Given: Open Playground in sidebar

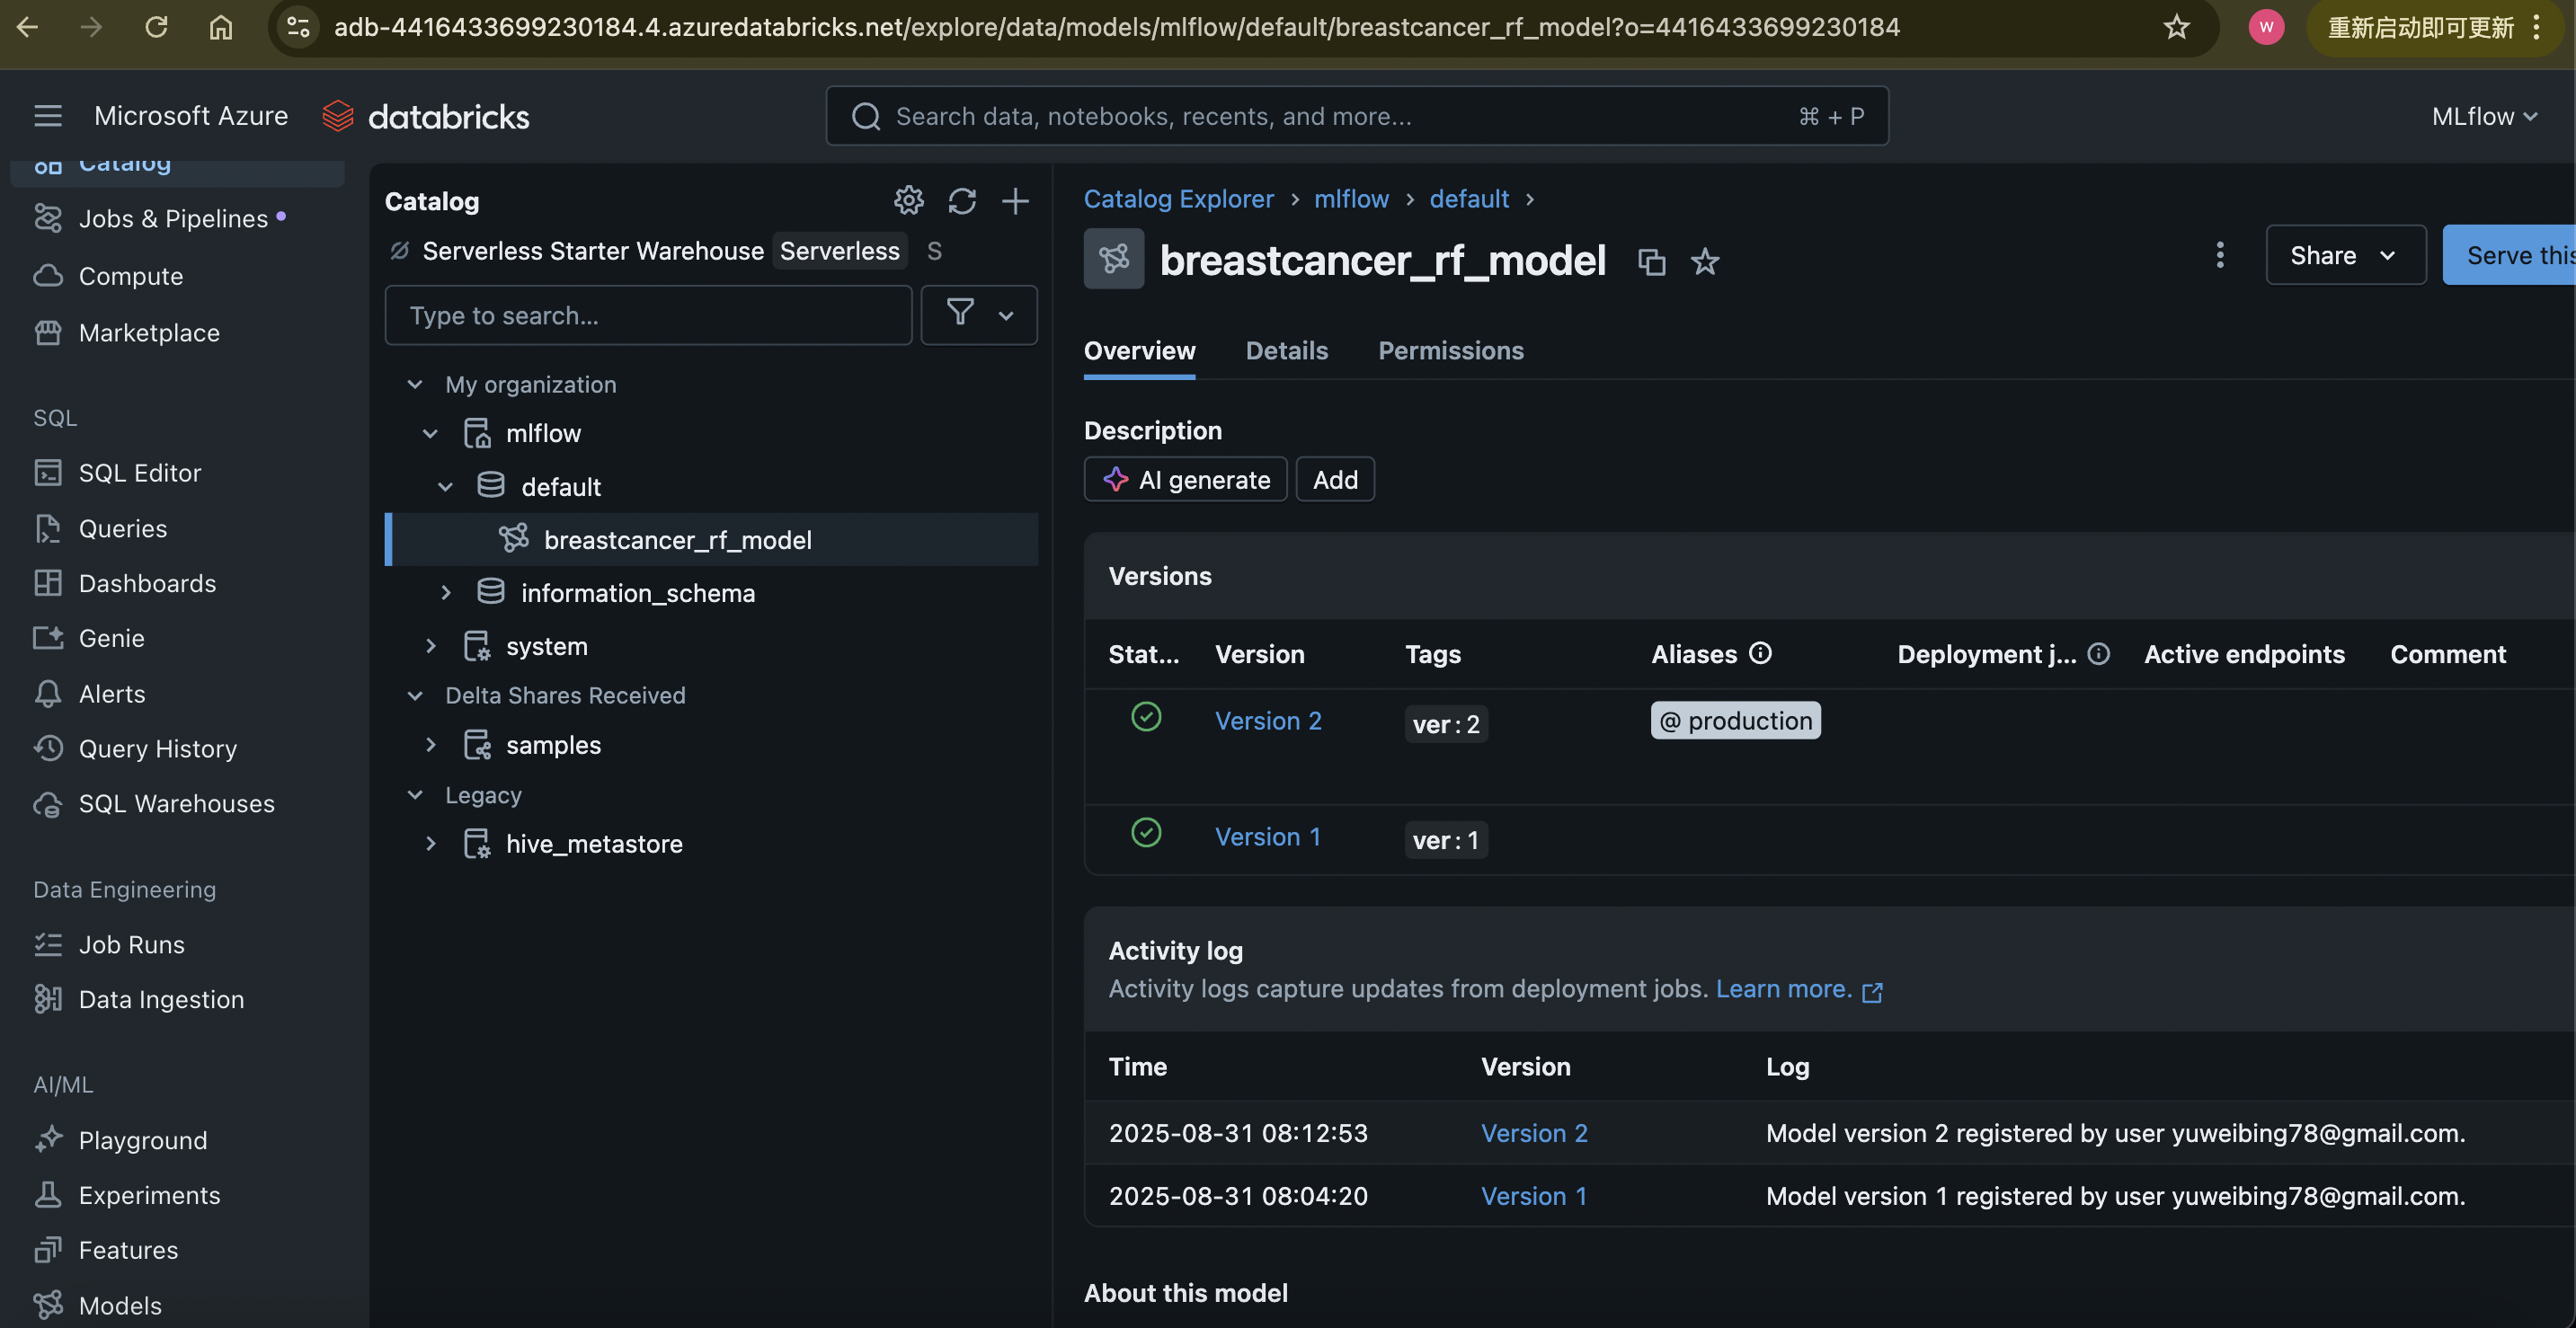Looking at the screenshot, I should [x=143, y=1140].
